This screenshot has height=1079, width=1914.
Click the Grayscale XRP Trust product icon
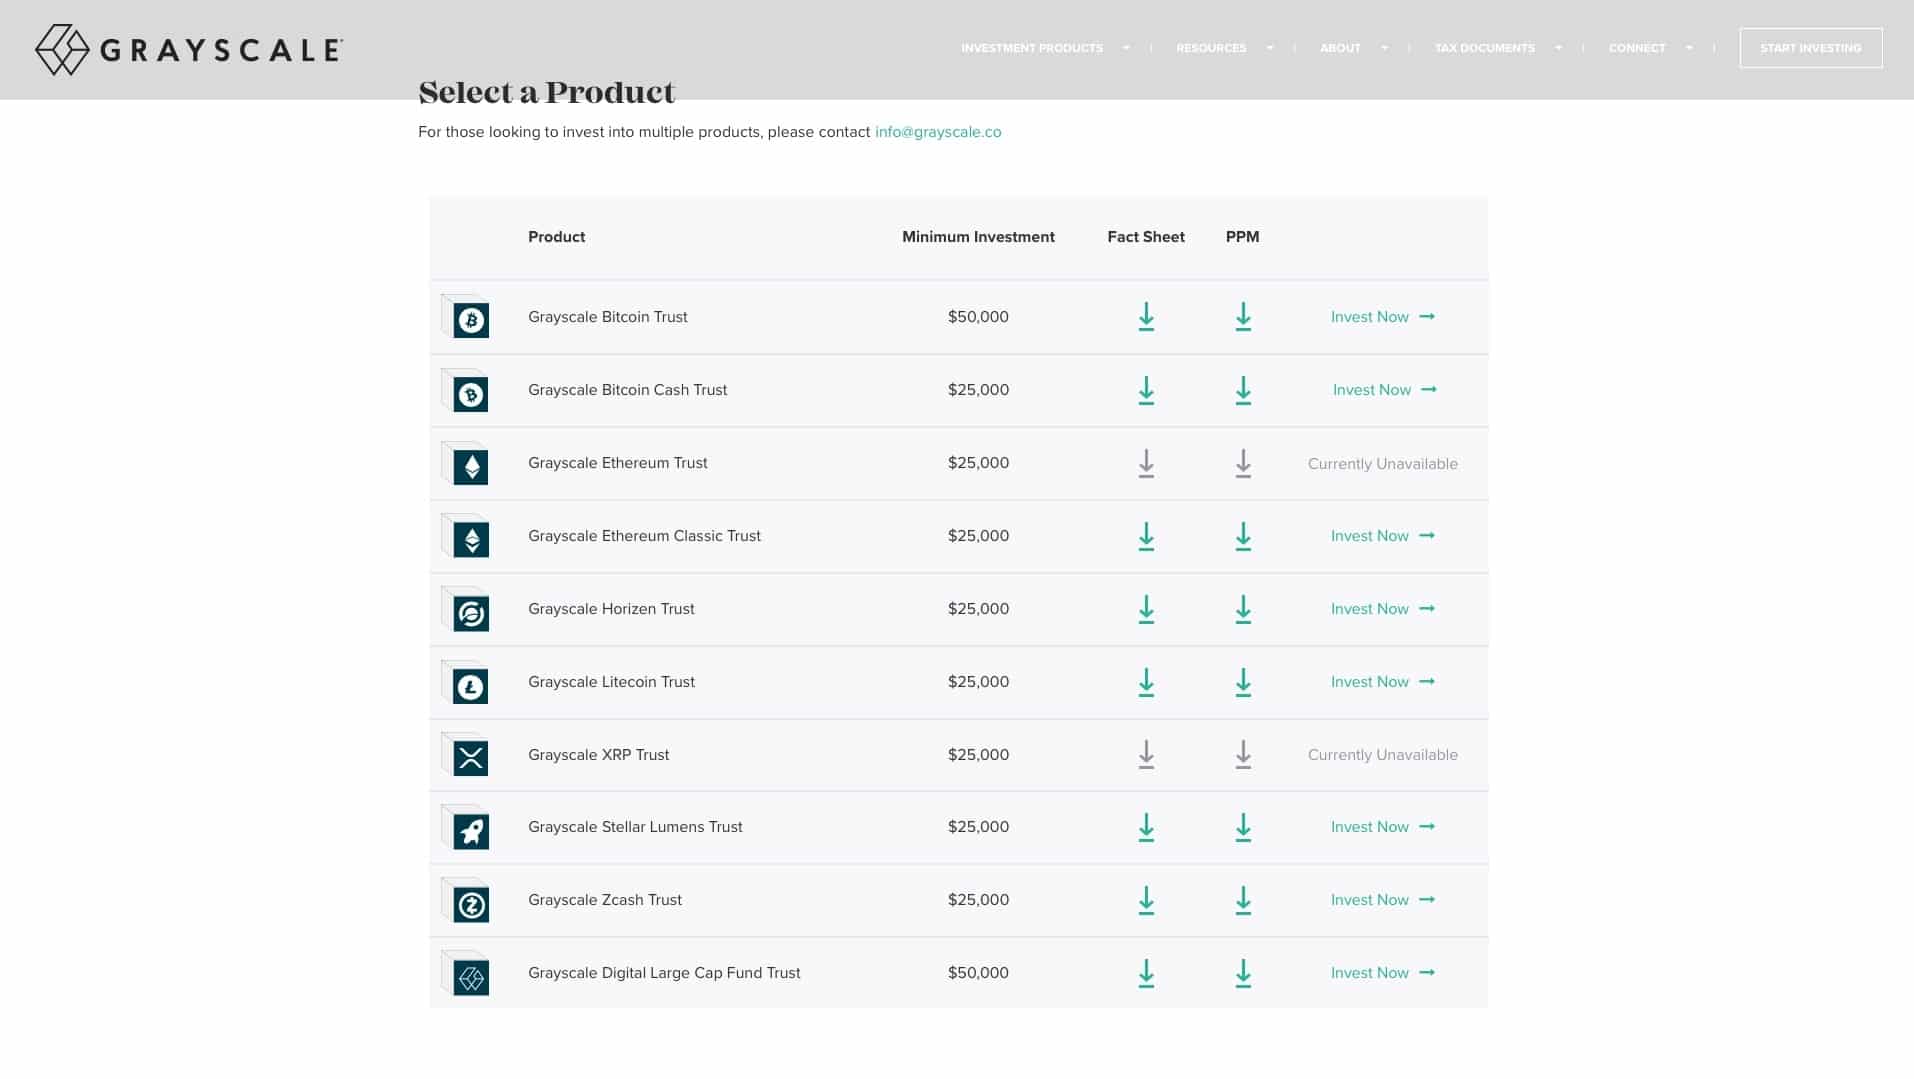tap(469, 757)
